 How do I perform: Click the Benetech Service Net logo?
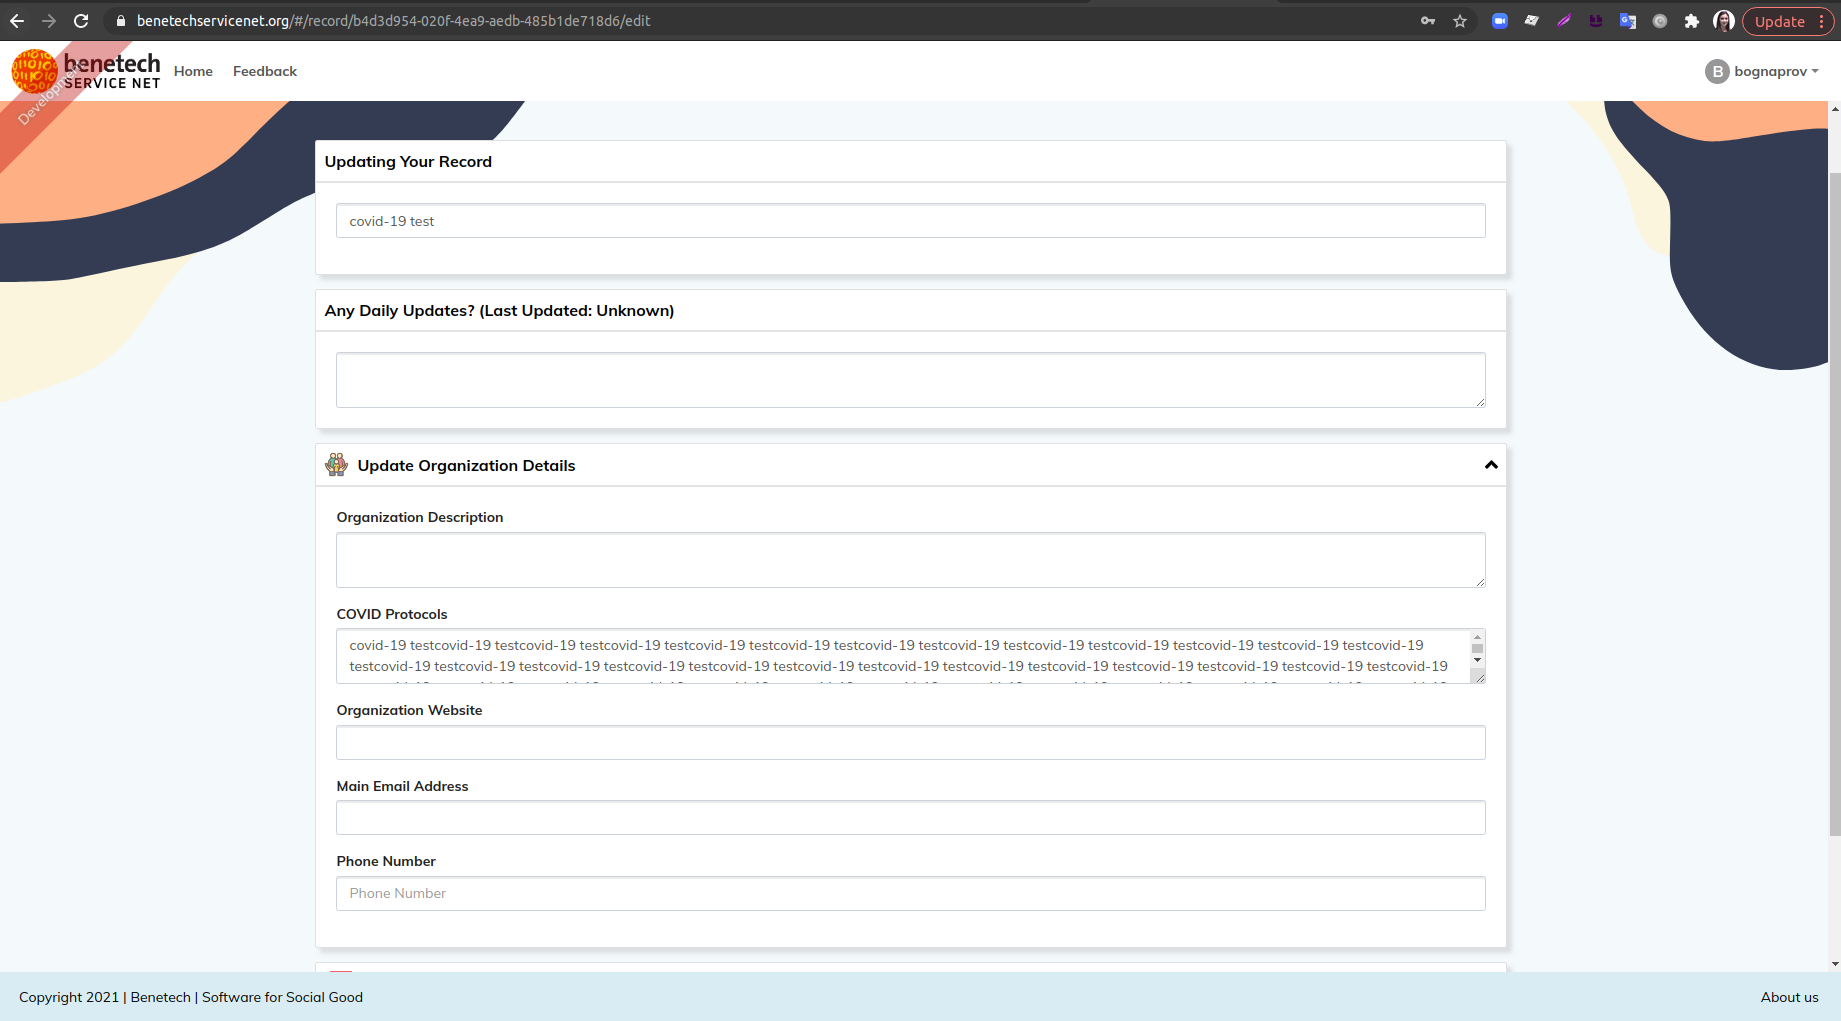(85, 71)
